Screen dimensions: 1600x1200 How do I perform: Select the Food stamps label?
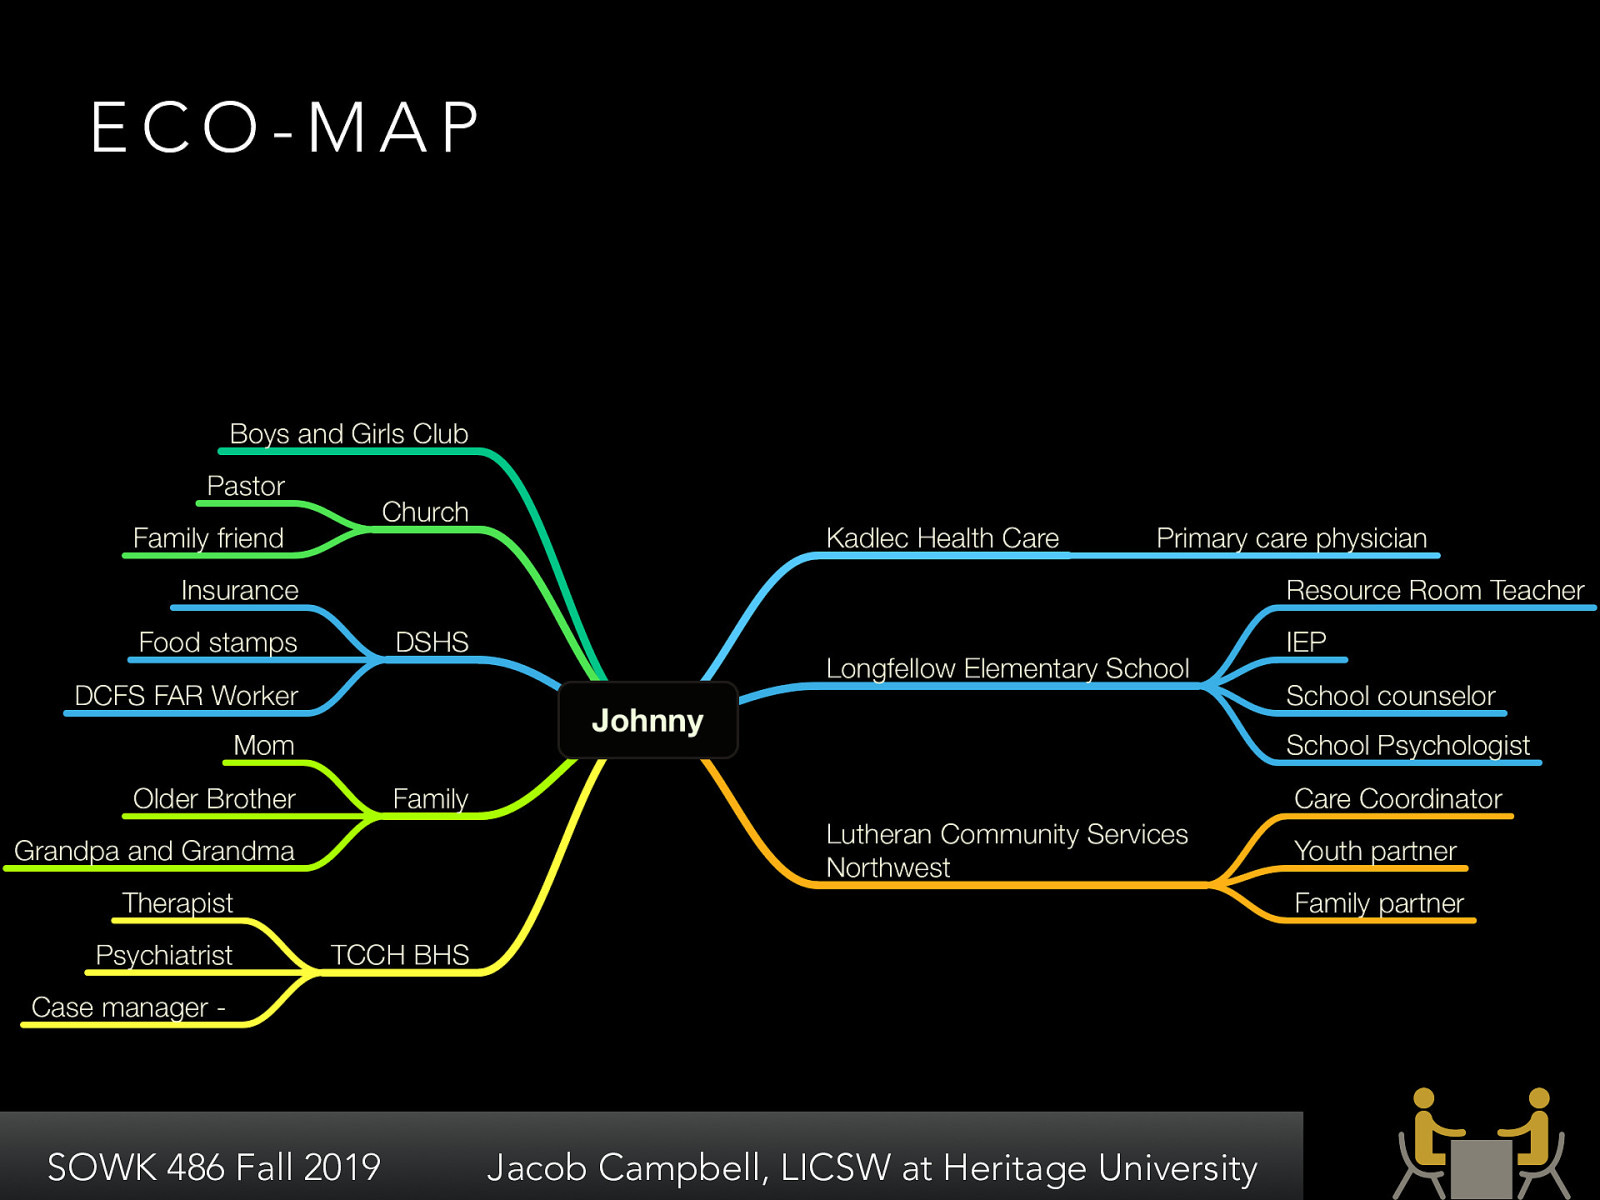click(216, 643)
